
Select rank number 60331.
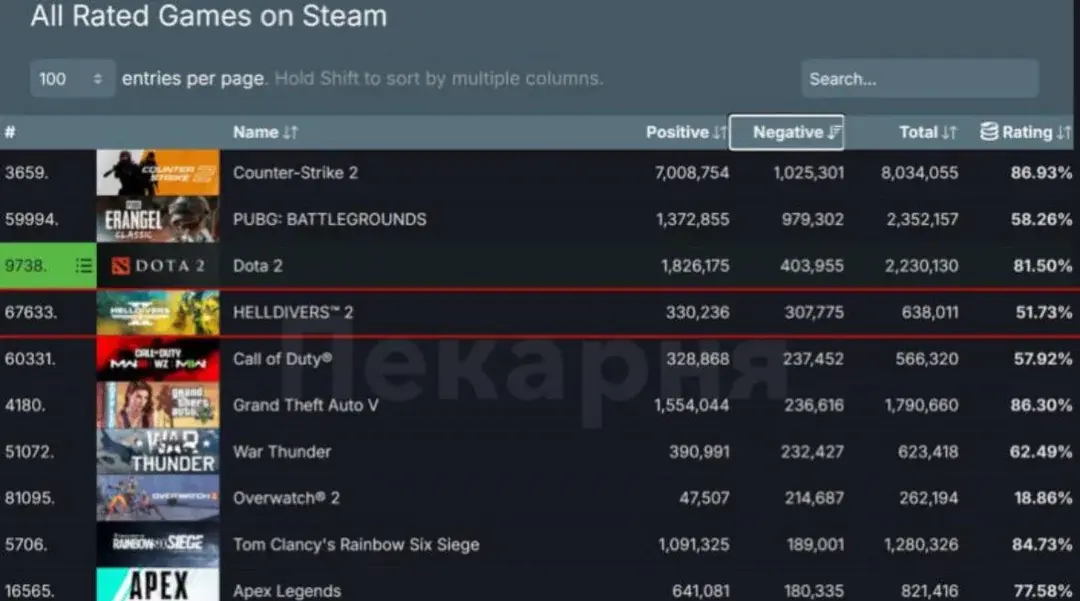30,359
